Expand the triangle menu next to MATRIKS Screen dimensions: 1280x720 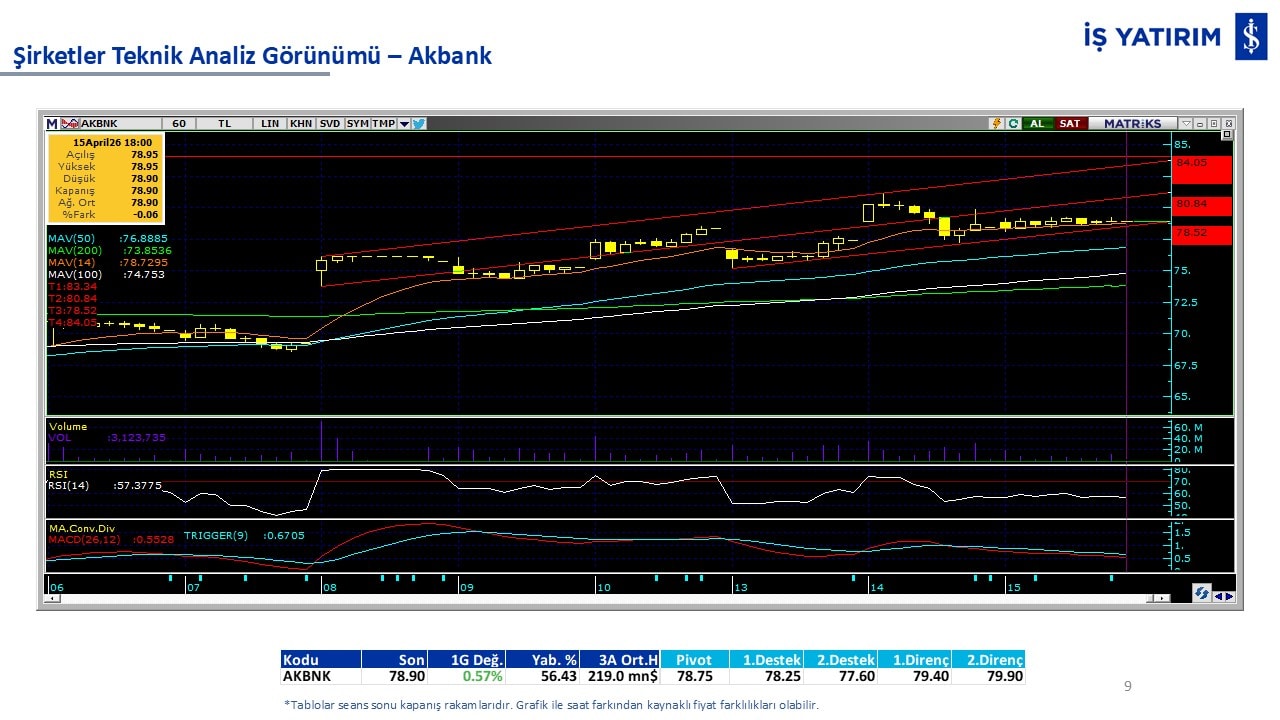(x=1186, y=124)
